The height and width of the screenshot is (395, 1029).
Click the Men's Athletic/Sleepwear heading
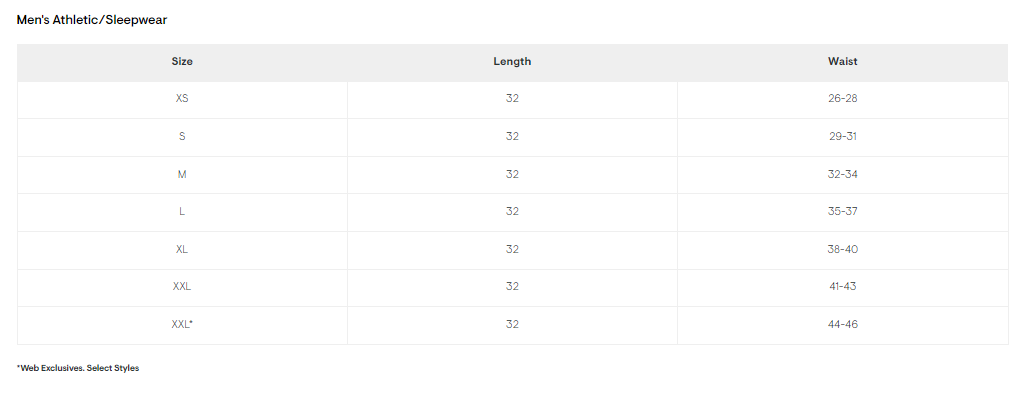coord(92,20)
